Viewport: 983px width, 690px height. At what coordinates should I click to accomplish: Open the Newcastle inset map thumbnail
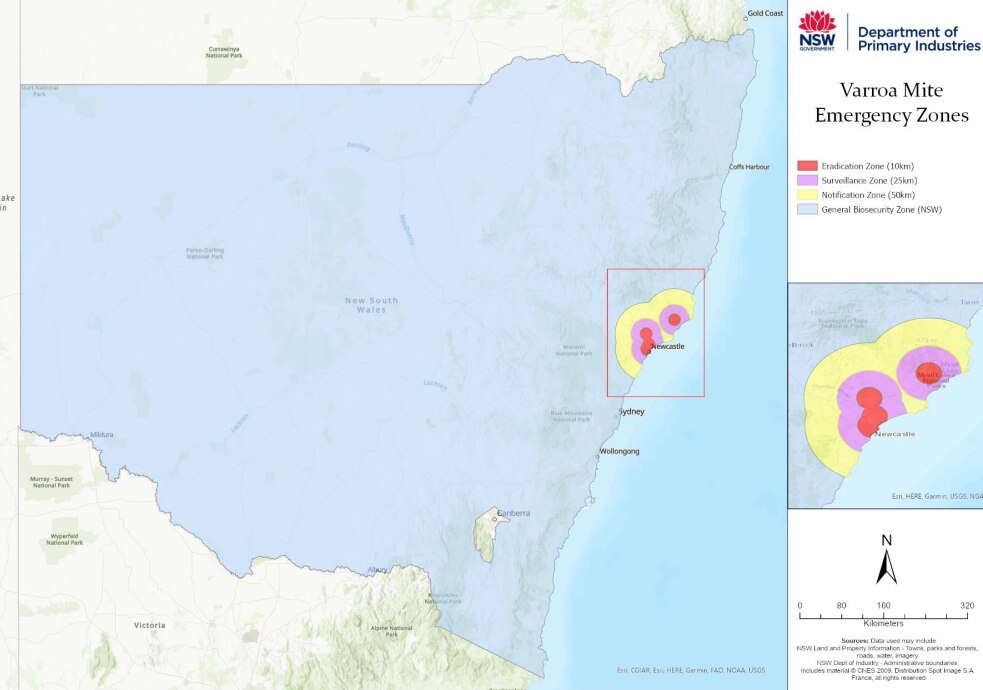pyautogui.click(x=885, y=395)
